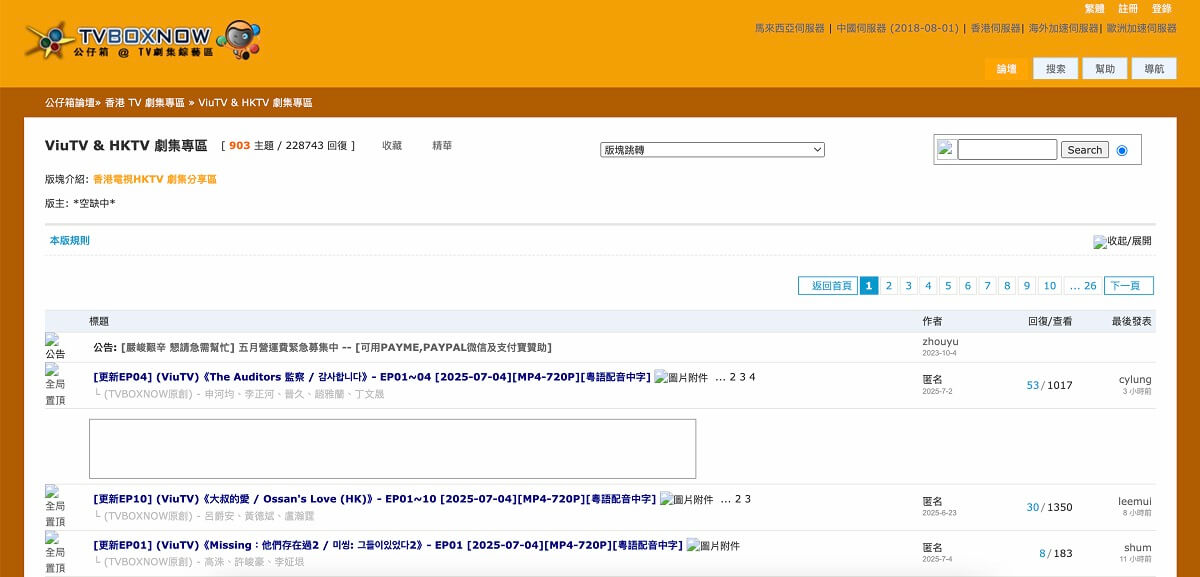Screen dimensions: 1200x577
Task: Select the radio button next to Search
Action: tap(1122, 150)
